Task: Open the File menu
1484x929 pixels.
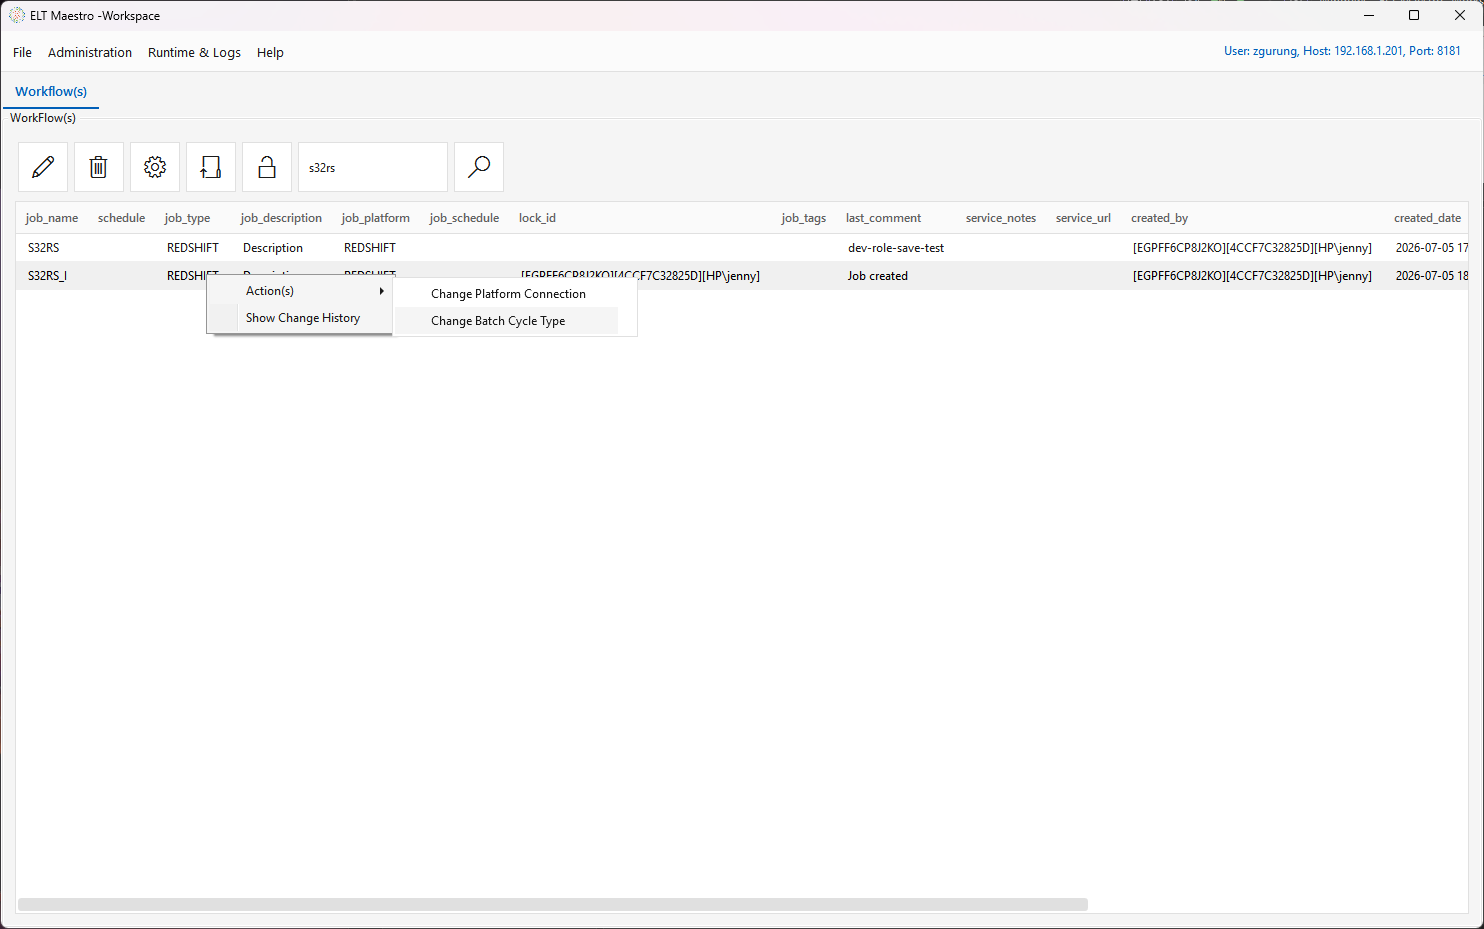Action: click(22, 52)
